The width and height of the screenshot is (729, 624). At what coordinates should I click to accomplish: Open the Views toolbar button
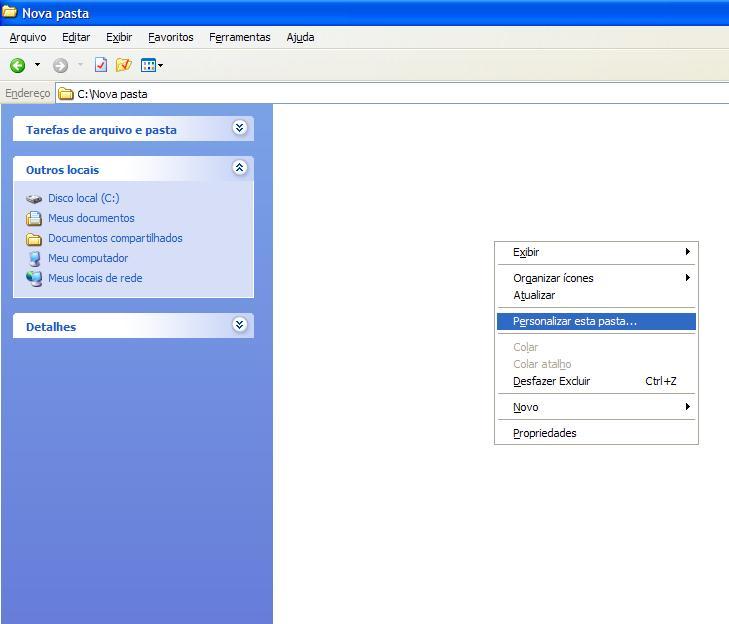tap(152, 65)
